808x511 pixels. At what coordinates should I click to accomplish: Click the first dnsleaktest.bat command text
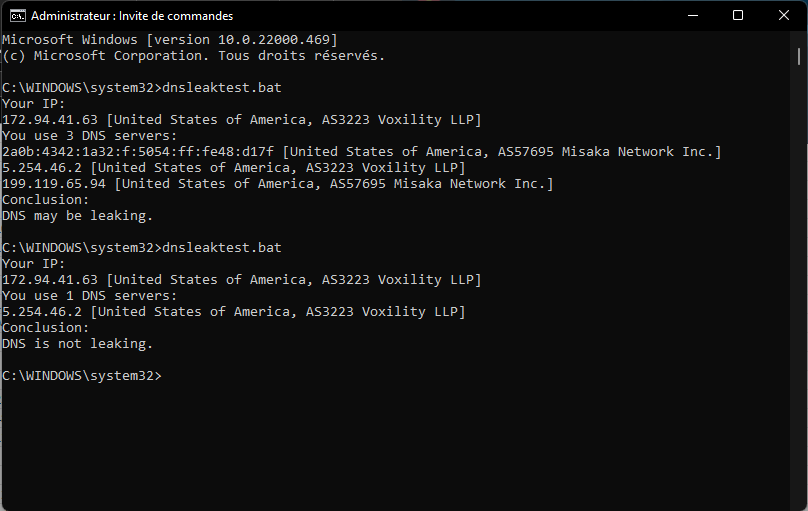point(222,88)
